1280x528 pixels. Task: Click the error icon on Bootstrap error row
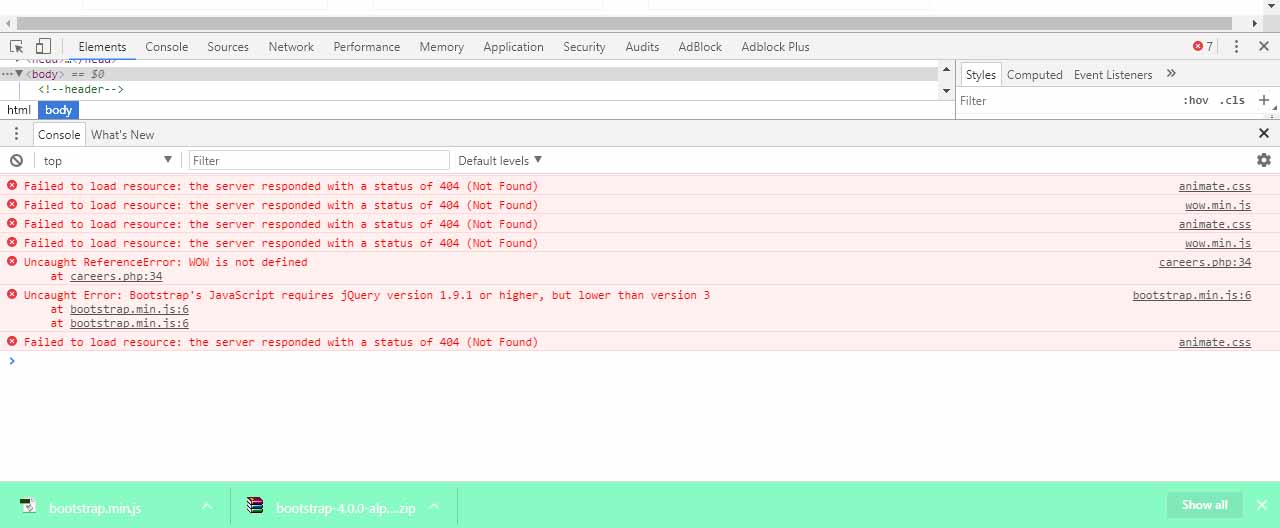12,294
